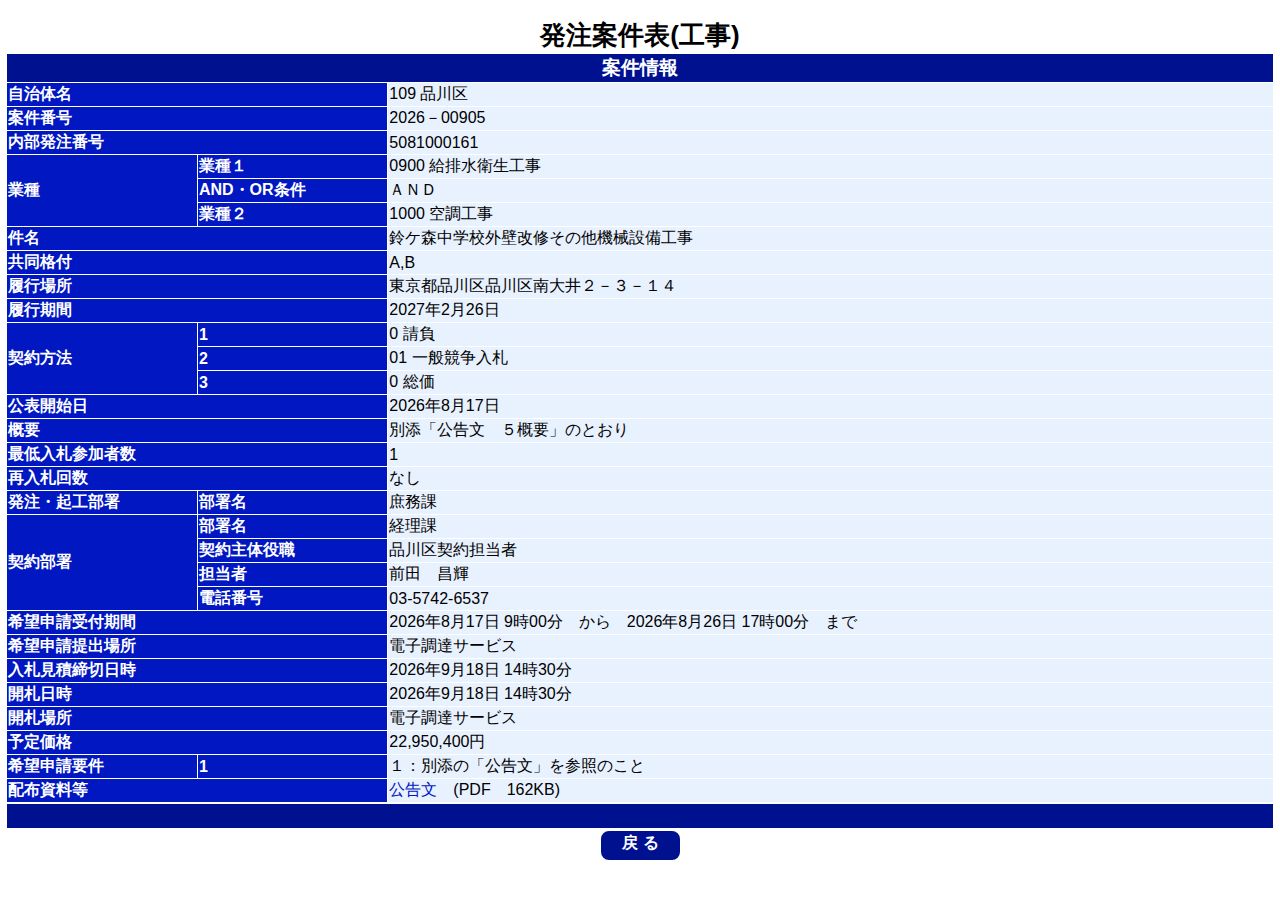The image size is (1280, 900).
Task: Click the value 0 総価
Action: point(412,382)
